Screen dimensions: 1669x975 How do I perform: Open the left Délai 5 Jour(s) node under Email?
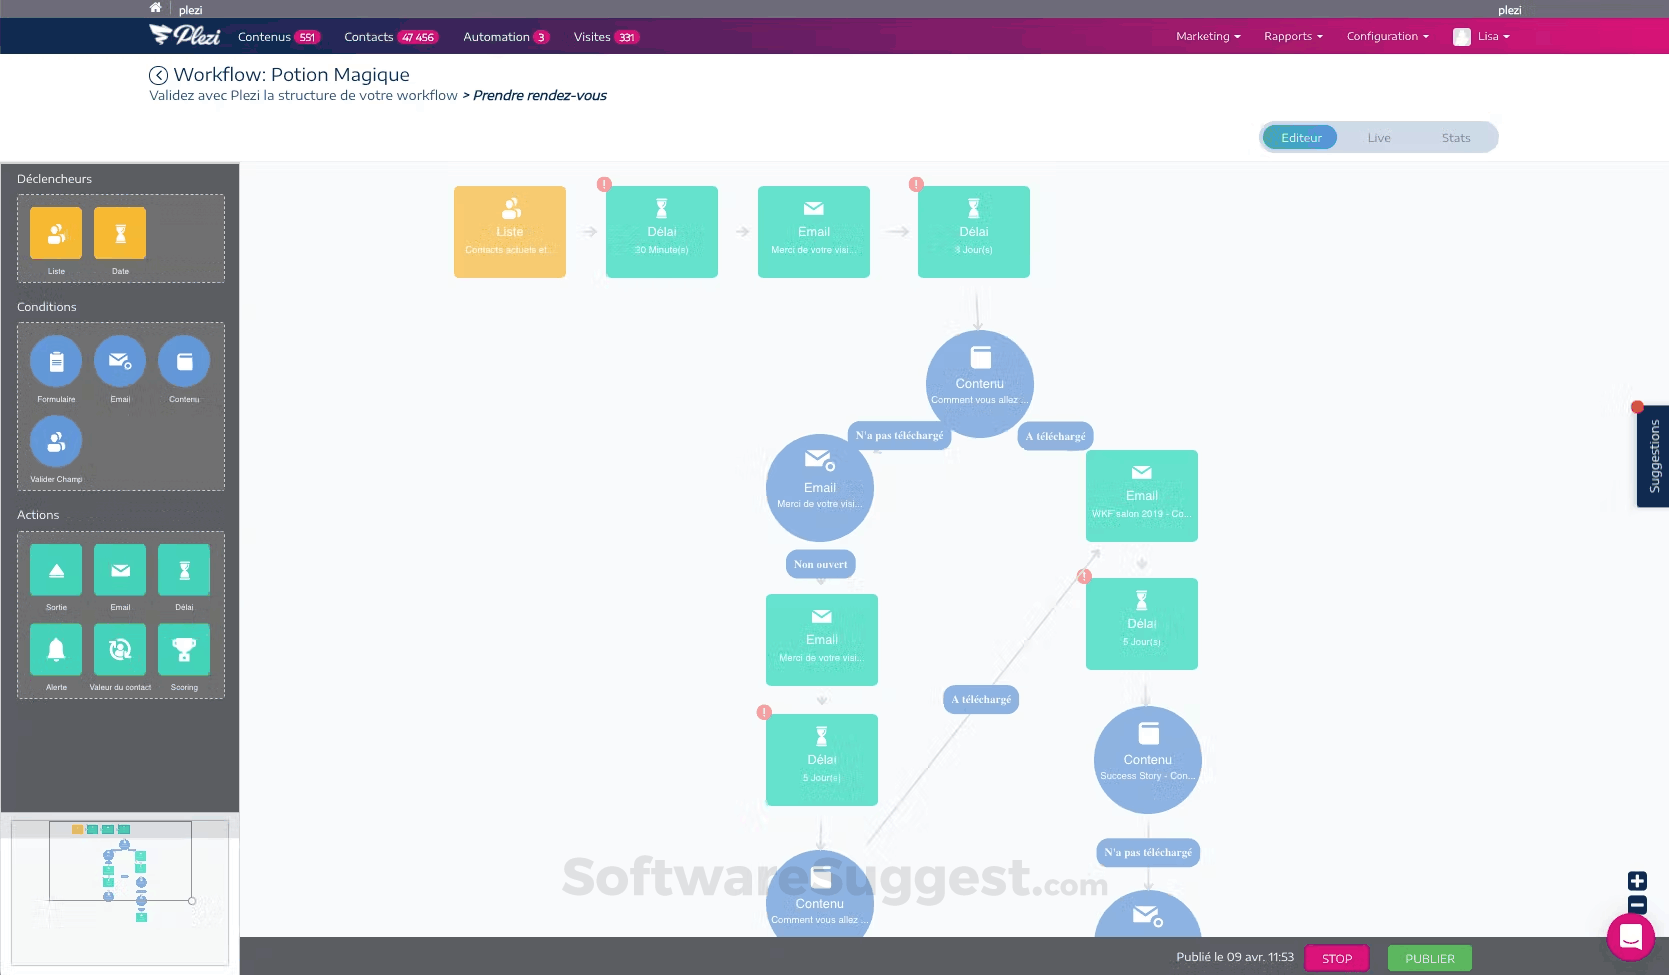click(822, 760)
